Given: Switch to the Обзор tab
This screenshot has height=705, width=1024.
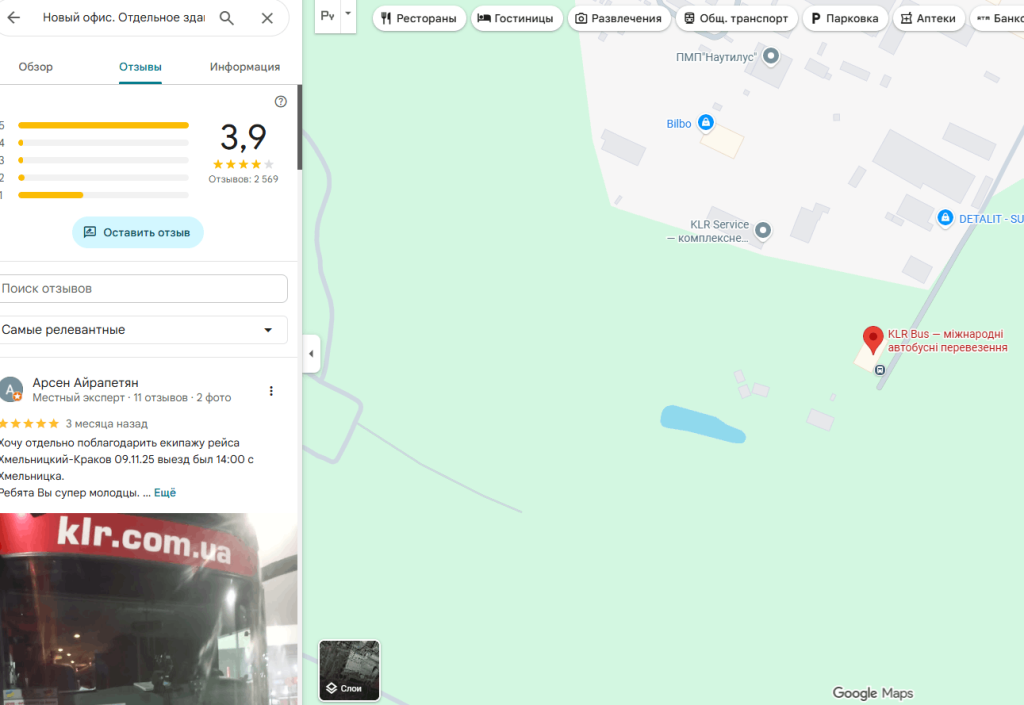Looking at the screenshot, I should (x=35, y=67).
